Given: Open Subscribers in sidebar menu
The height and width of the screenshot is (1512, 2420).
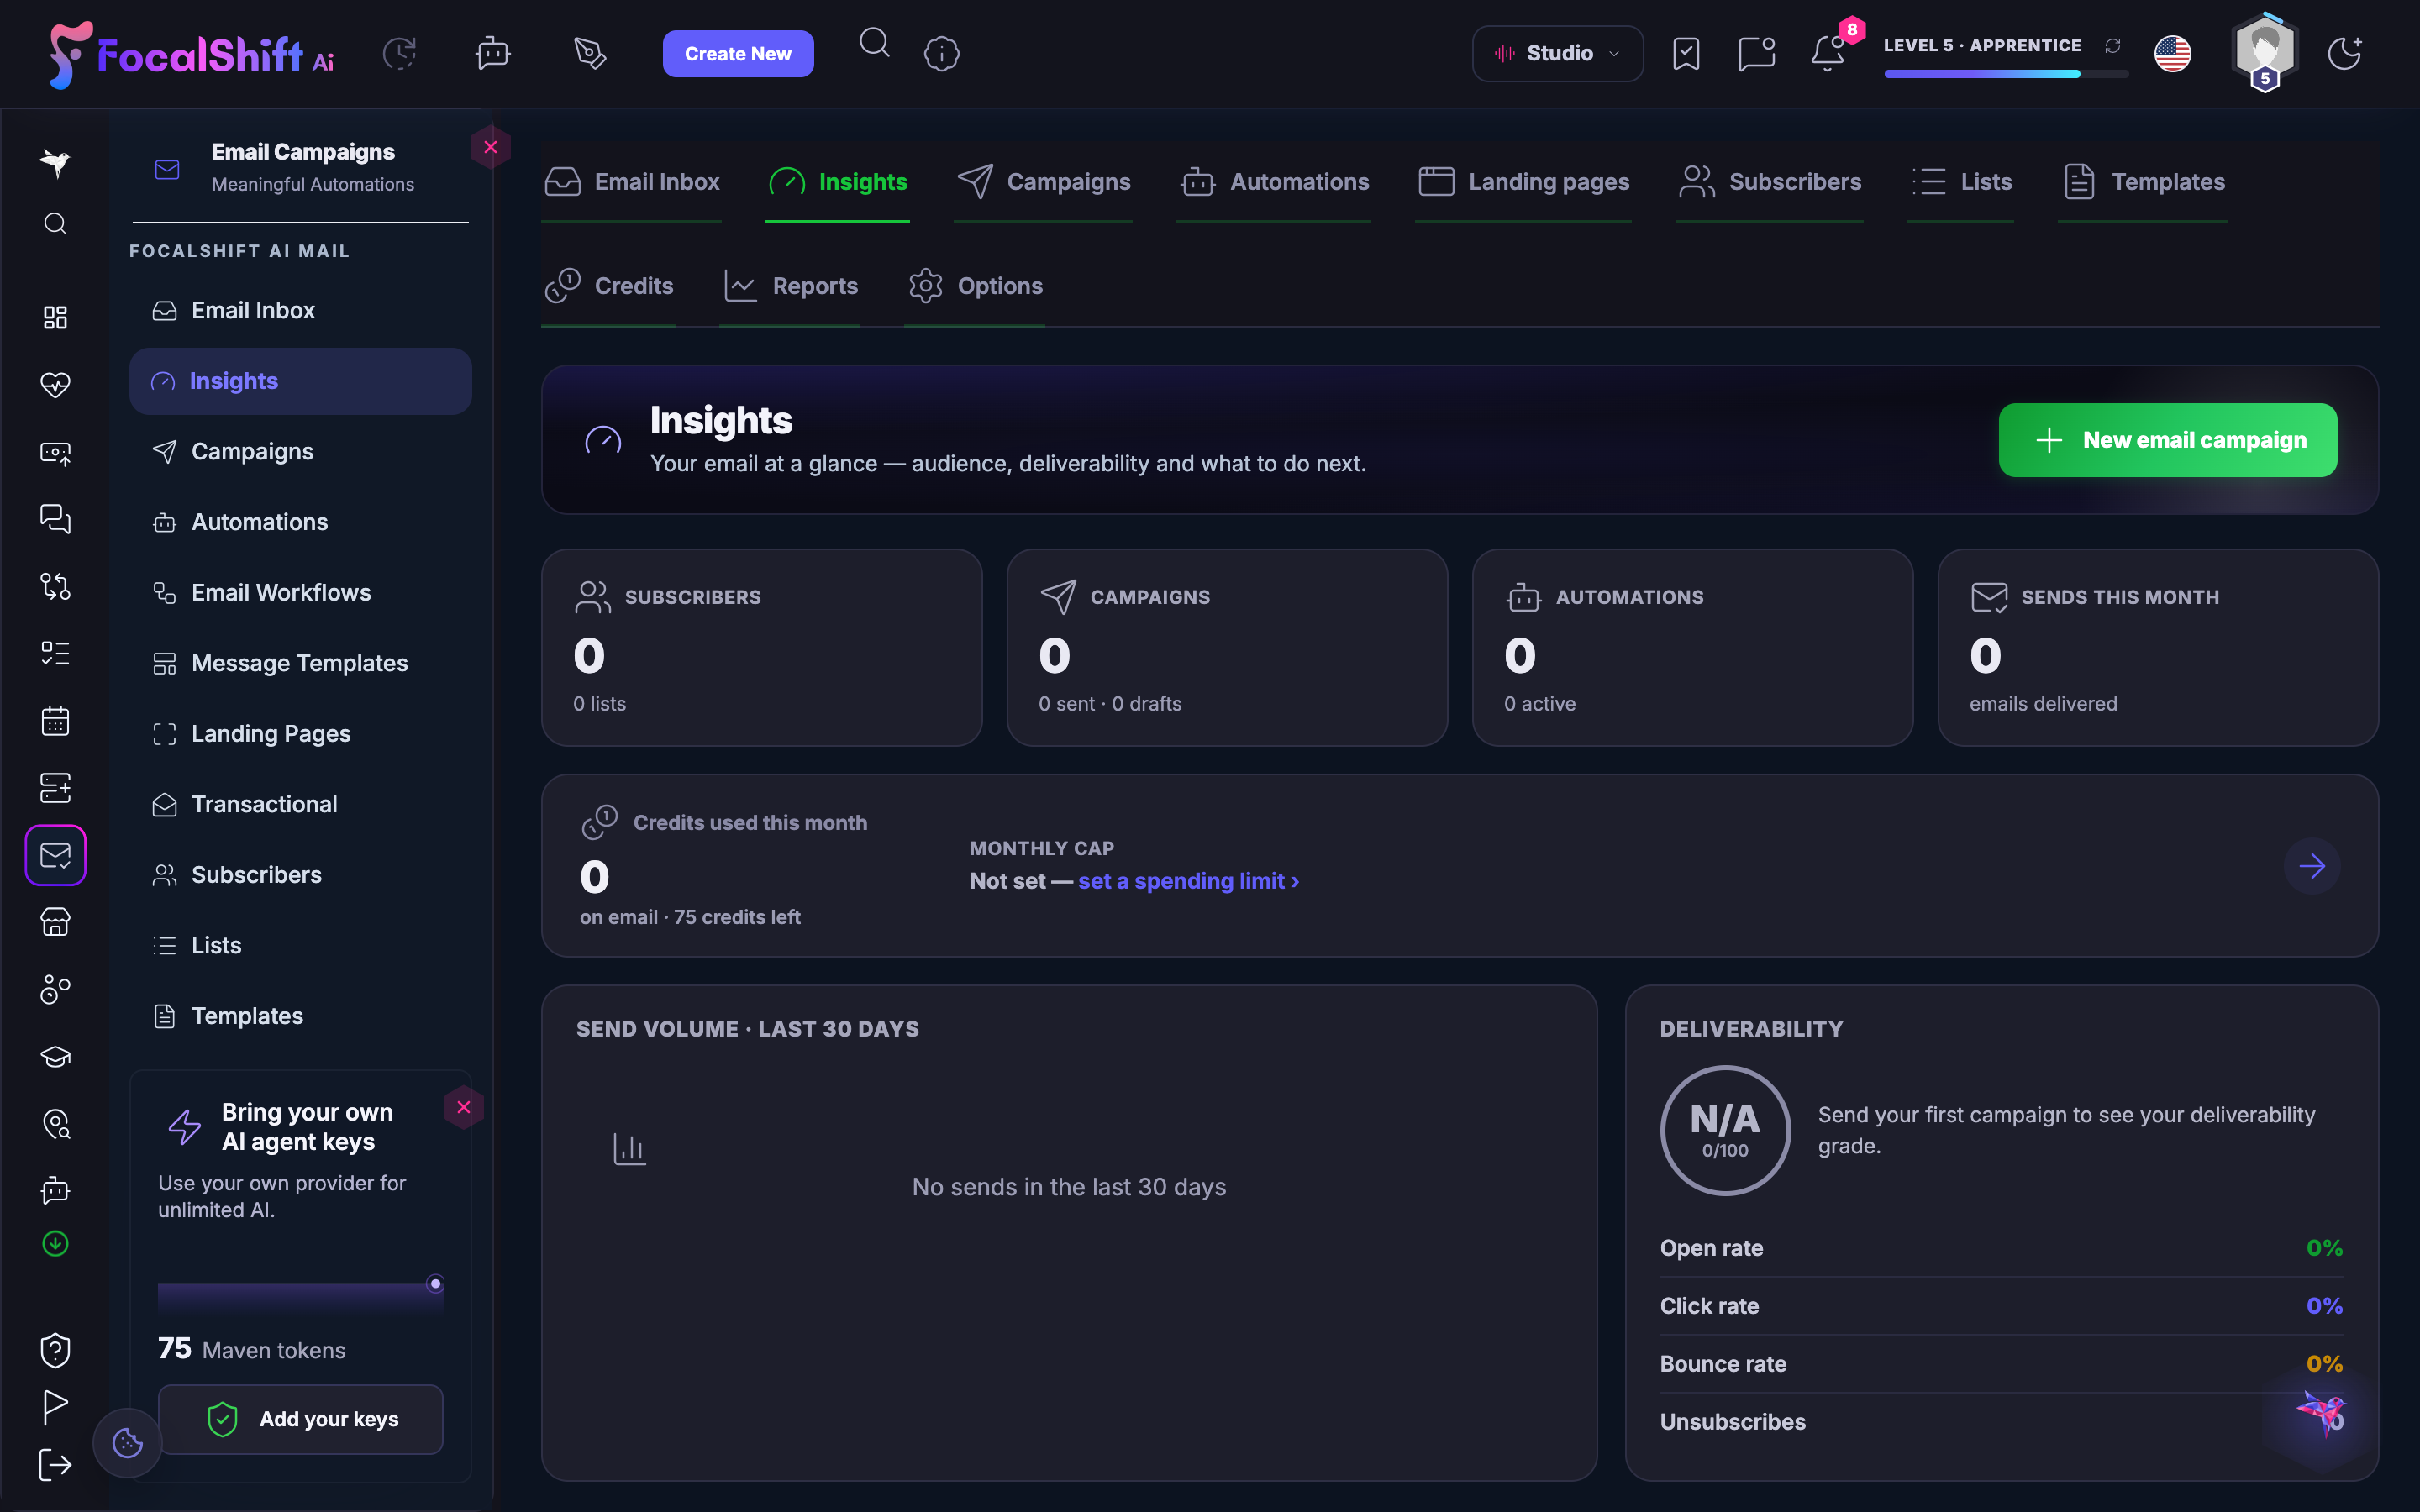Looking at the screenshot, I should point(300,875).
